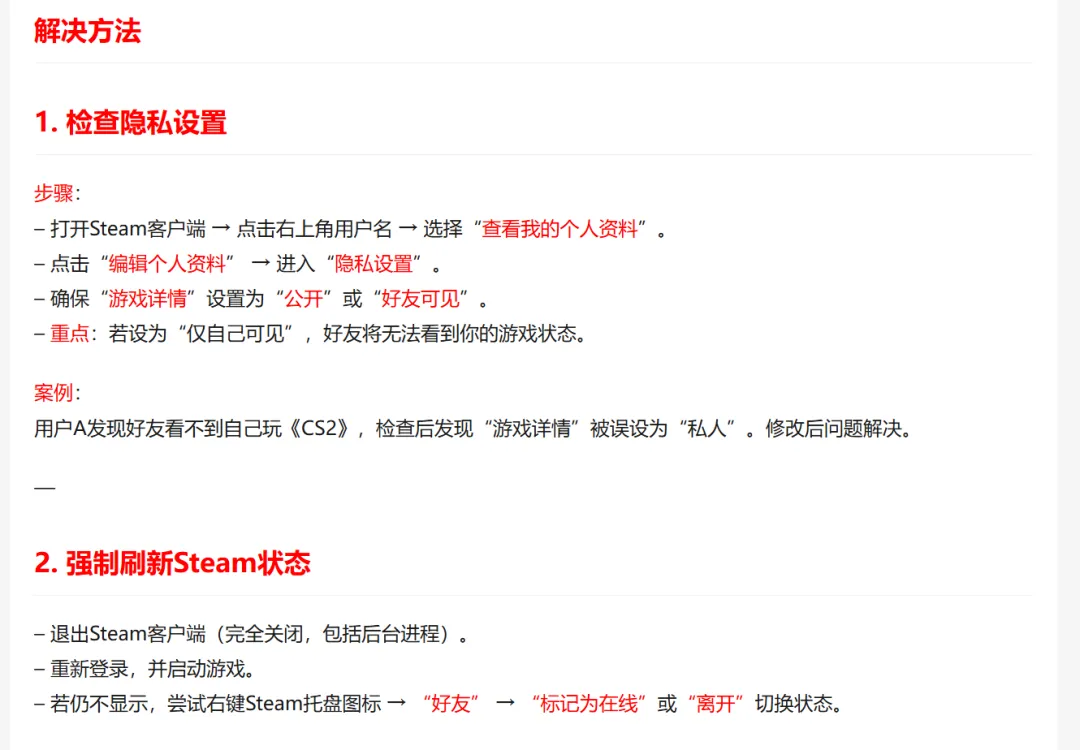The height and width of the screenshot is (750, 1080).
Task: Click the 2. 强制刷新Steam状态 heading
Action: point(172,563)
